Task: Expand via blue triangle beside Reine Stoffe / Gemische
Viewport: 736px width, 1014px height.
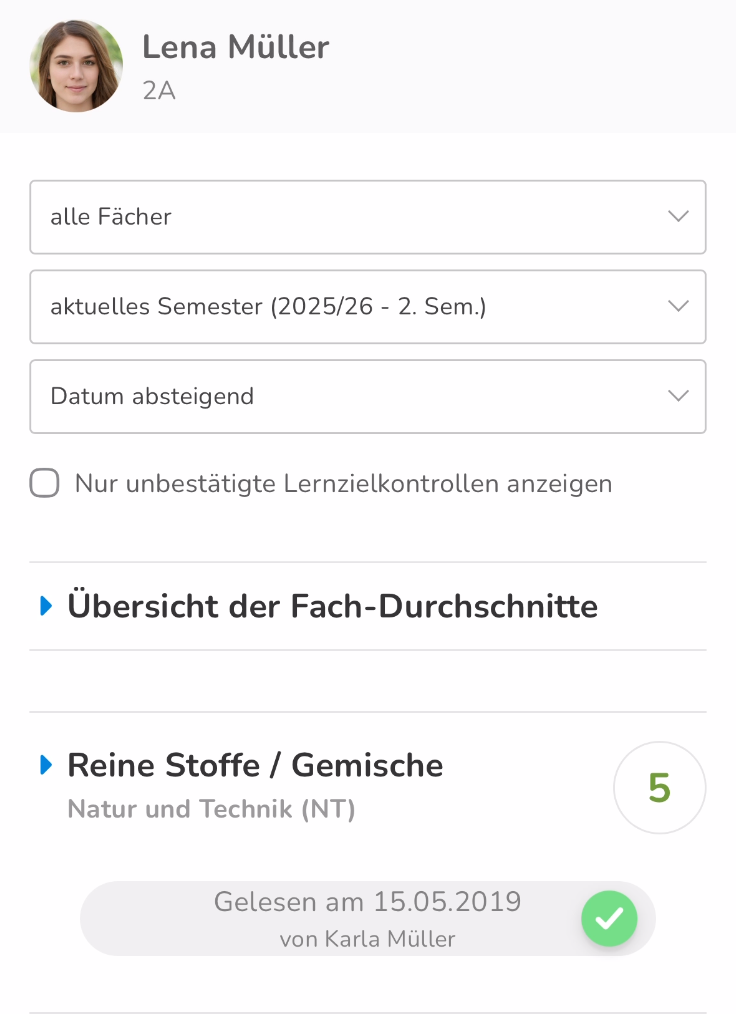Action: [46, 765]
